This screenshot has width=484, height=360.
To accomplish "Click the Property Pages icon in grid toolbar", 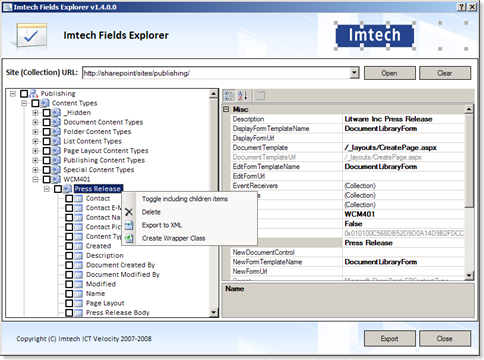I will (x=260, y=96).
